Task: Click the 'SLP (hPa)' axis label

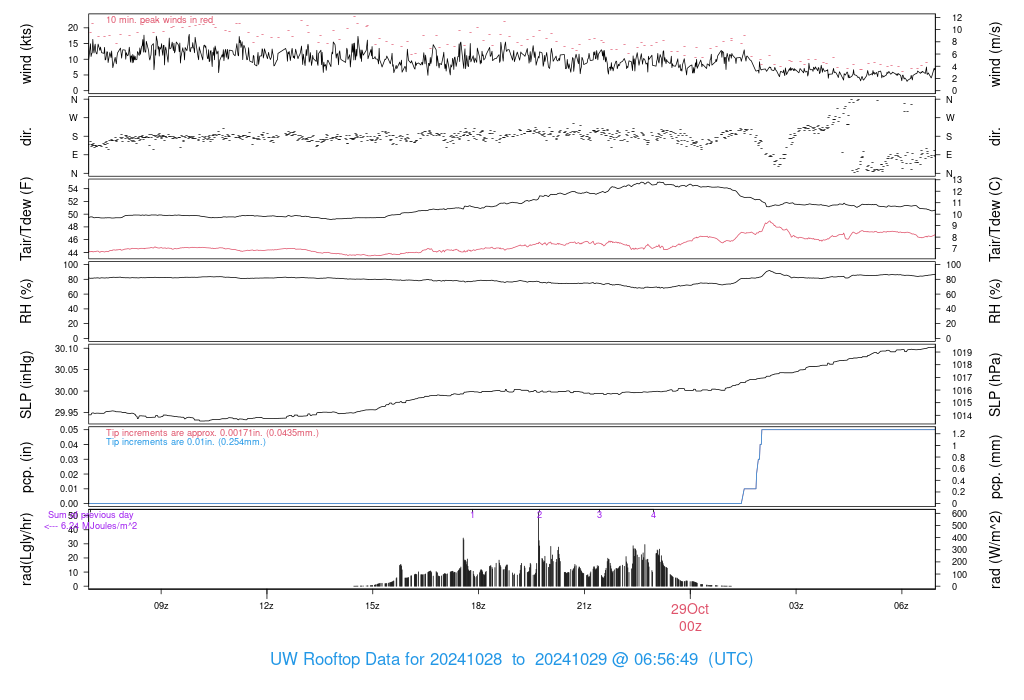Action: click(995, 385)
